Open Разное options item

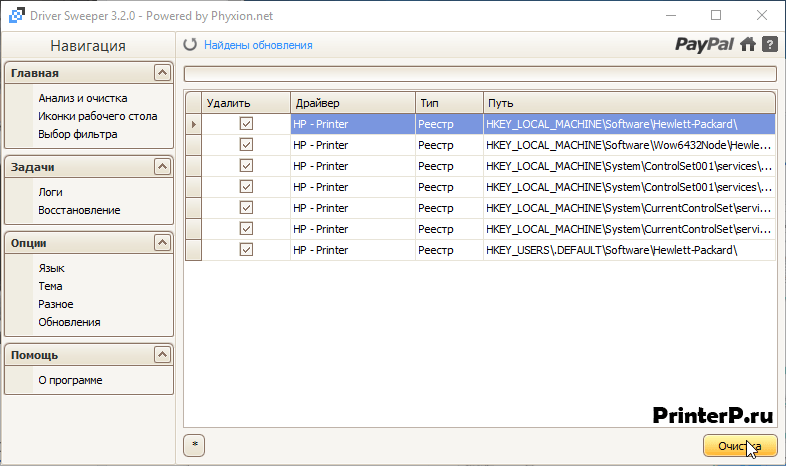click(56, 304)
